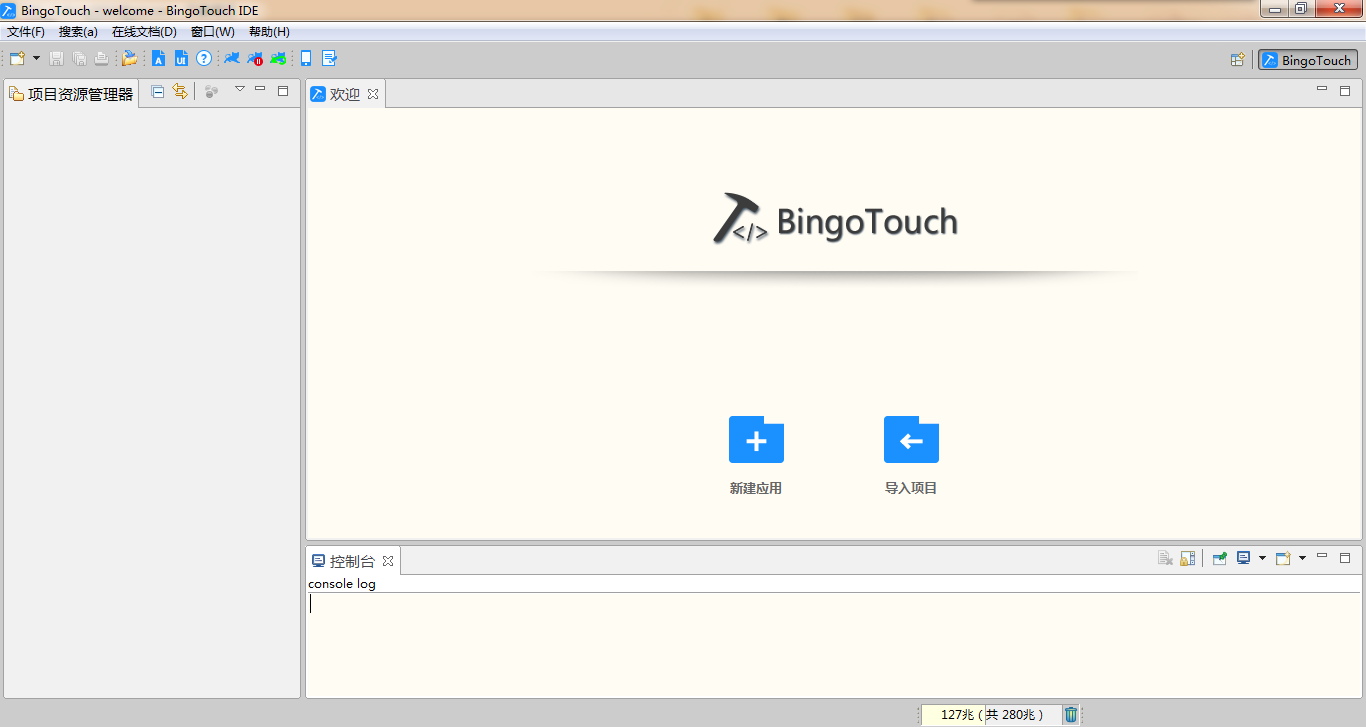The image size is (1366, 727).
Task: Click the heap memory status bar 127兆
Action: point(989,714)
